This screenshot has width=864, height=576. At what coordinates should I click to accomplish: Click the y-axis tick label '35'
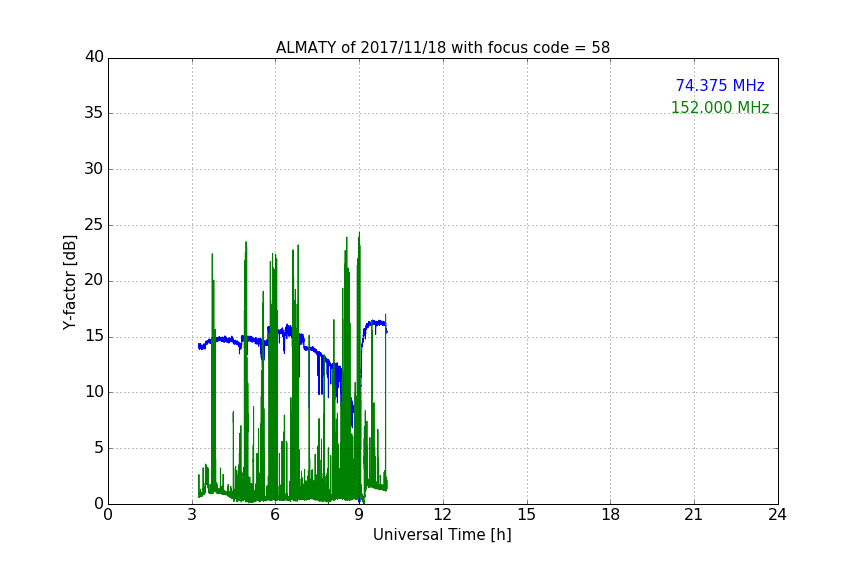94,113
